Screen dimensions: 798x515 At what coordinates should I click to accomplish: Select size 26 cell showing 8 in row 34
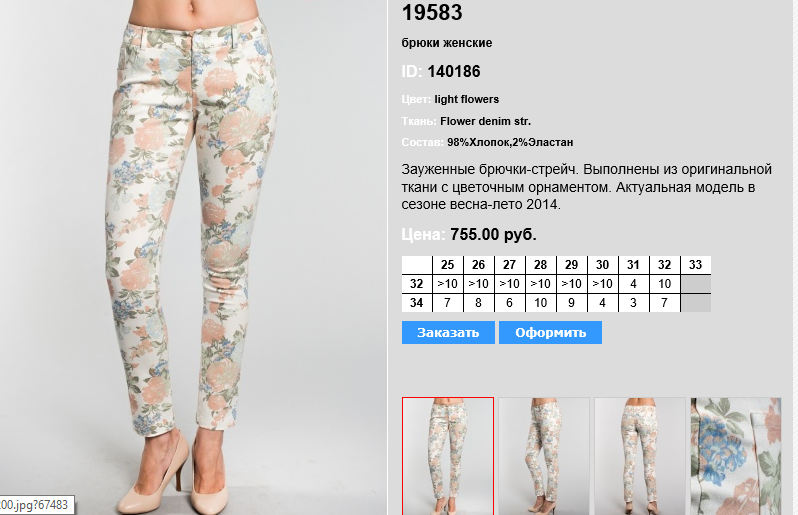479,303
